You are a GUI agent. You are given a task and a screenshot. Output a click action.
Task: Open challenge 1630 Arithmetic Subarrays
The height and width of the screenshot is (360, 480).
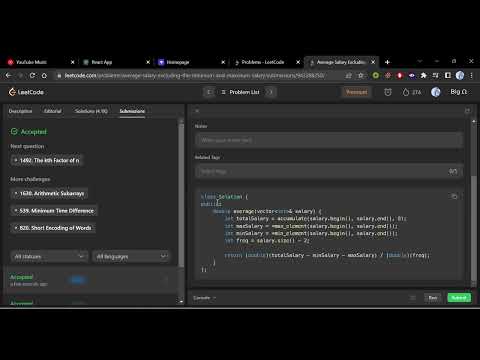(x=49, y=193)
